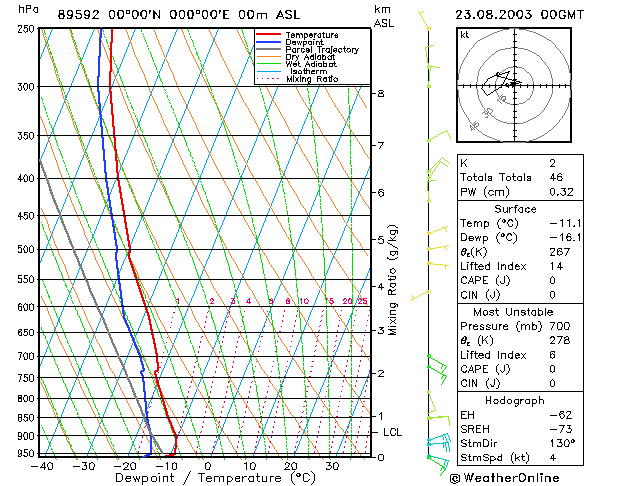The width and height of the screenshot is (629, 486).
Task: Click the date text 23.08.2003 00GMT
Action: [x=519, y=15]
